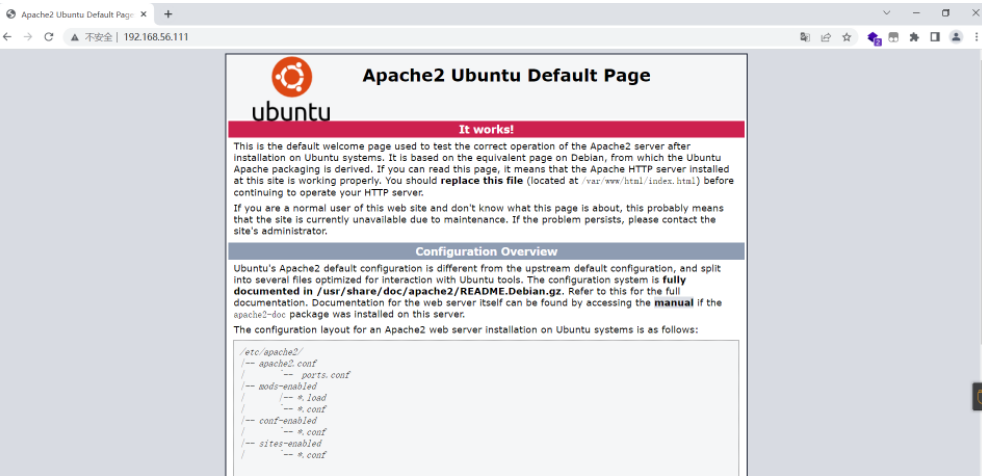Click bold text 'replace this file'

tap(482, 181)
